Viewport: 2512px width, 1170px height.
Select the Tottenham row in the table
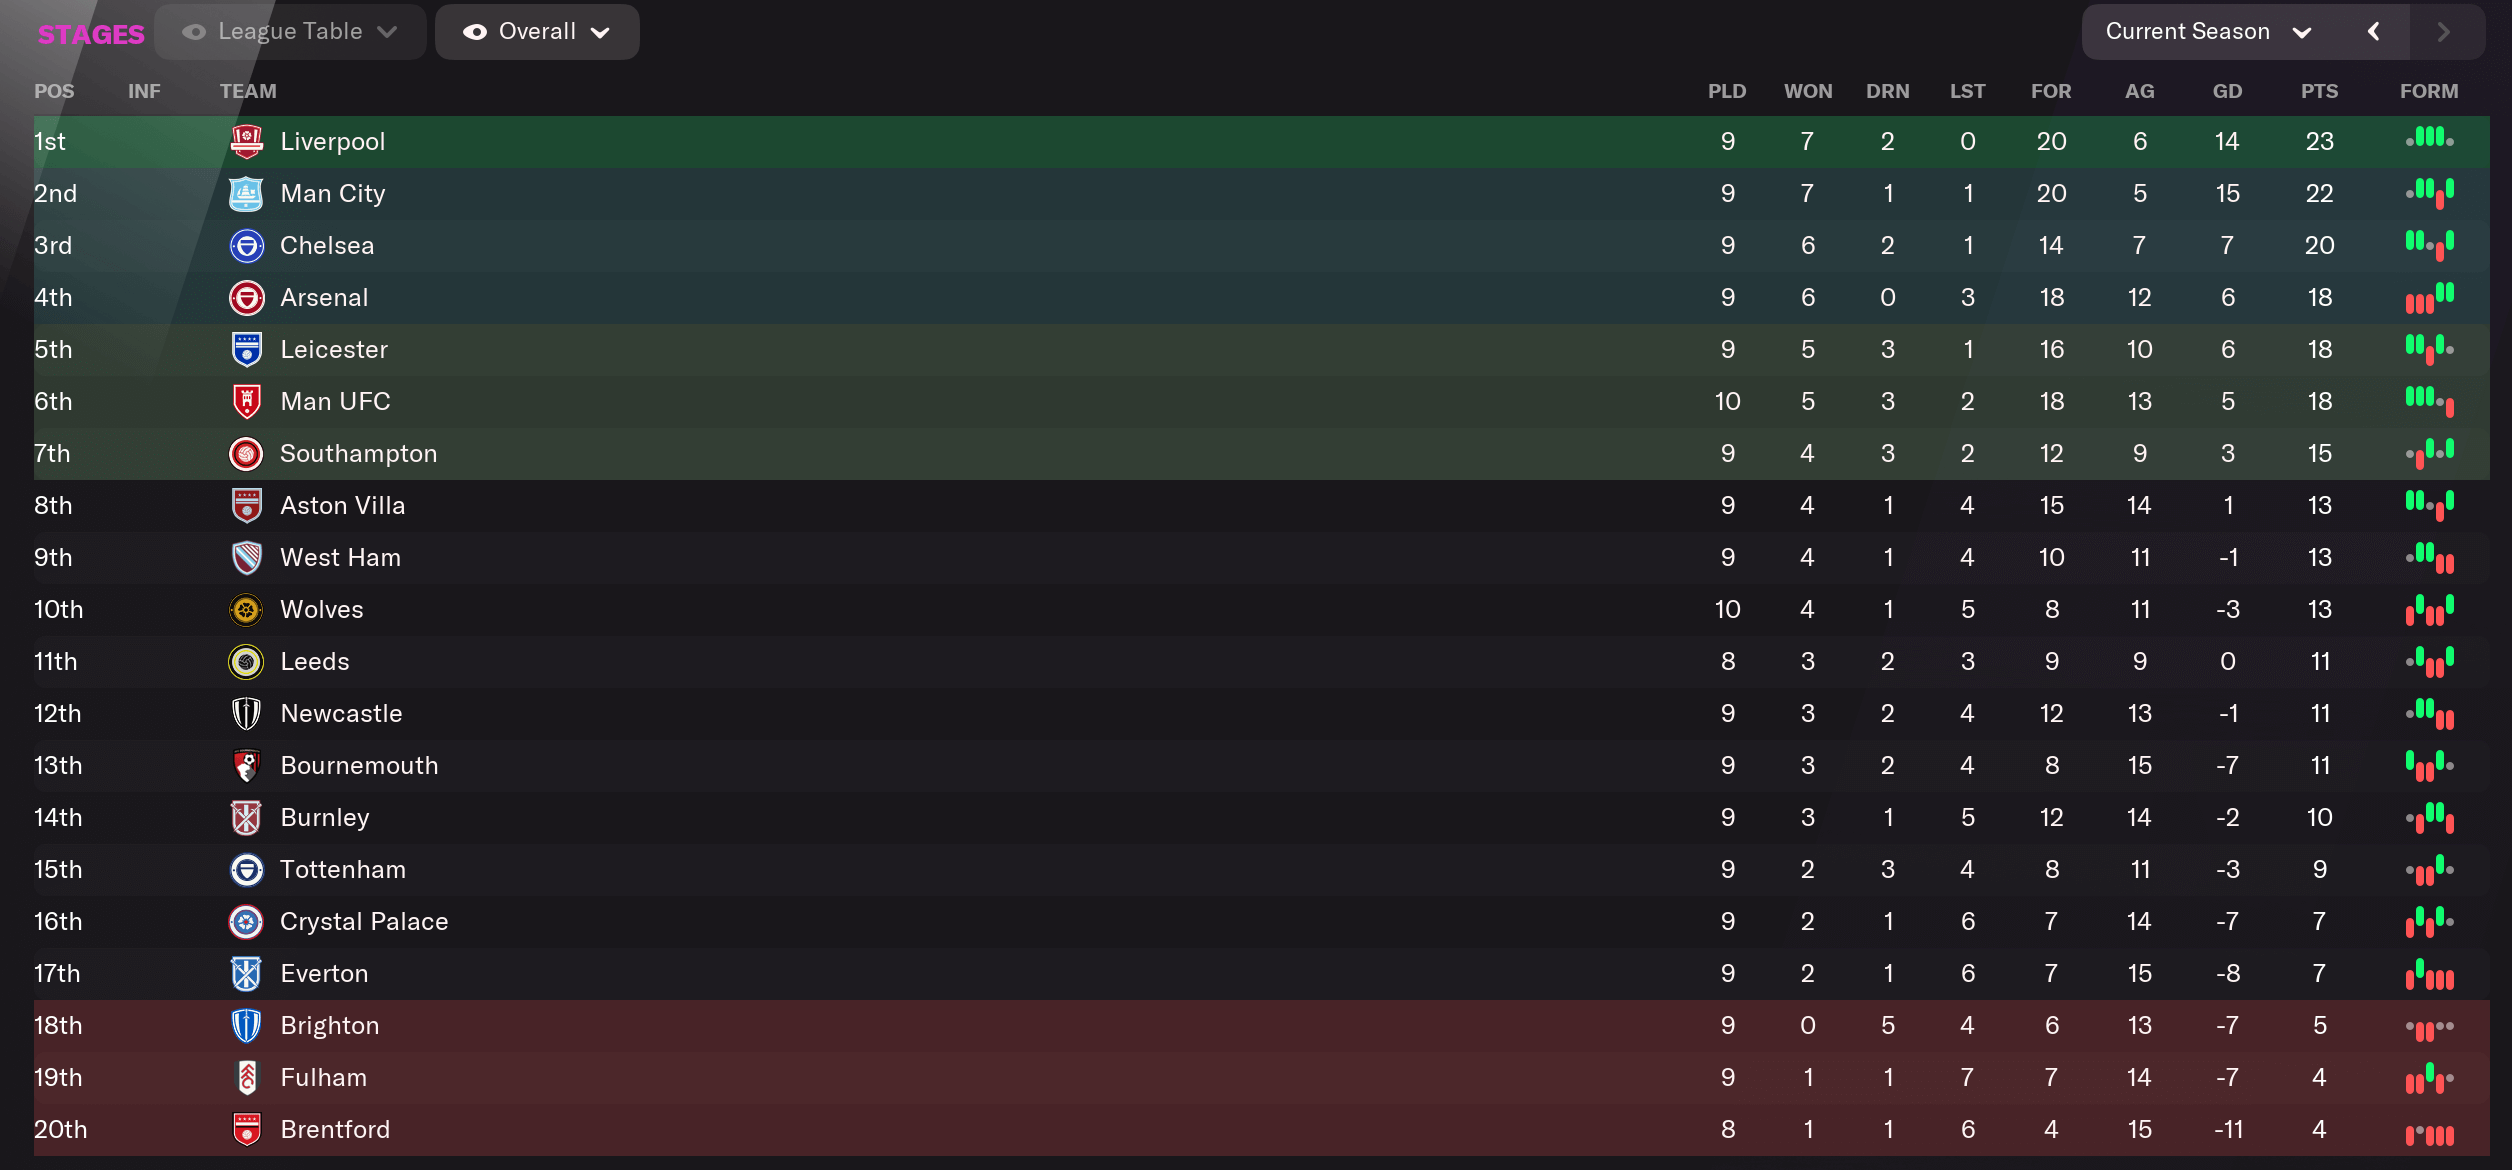[x=343, y=868]
